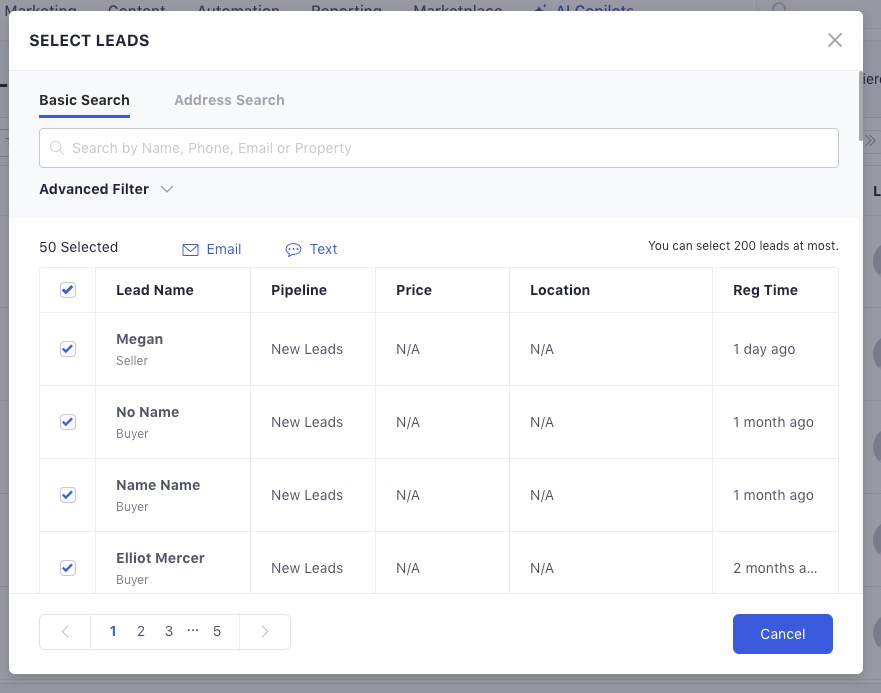This screenshot has width=881, height=693.
Task: Click the dialog's vertical scrollbar
Action: [x=860, y=106]
